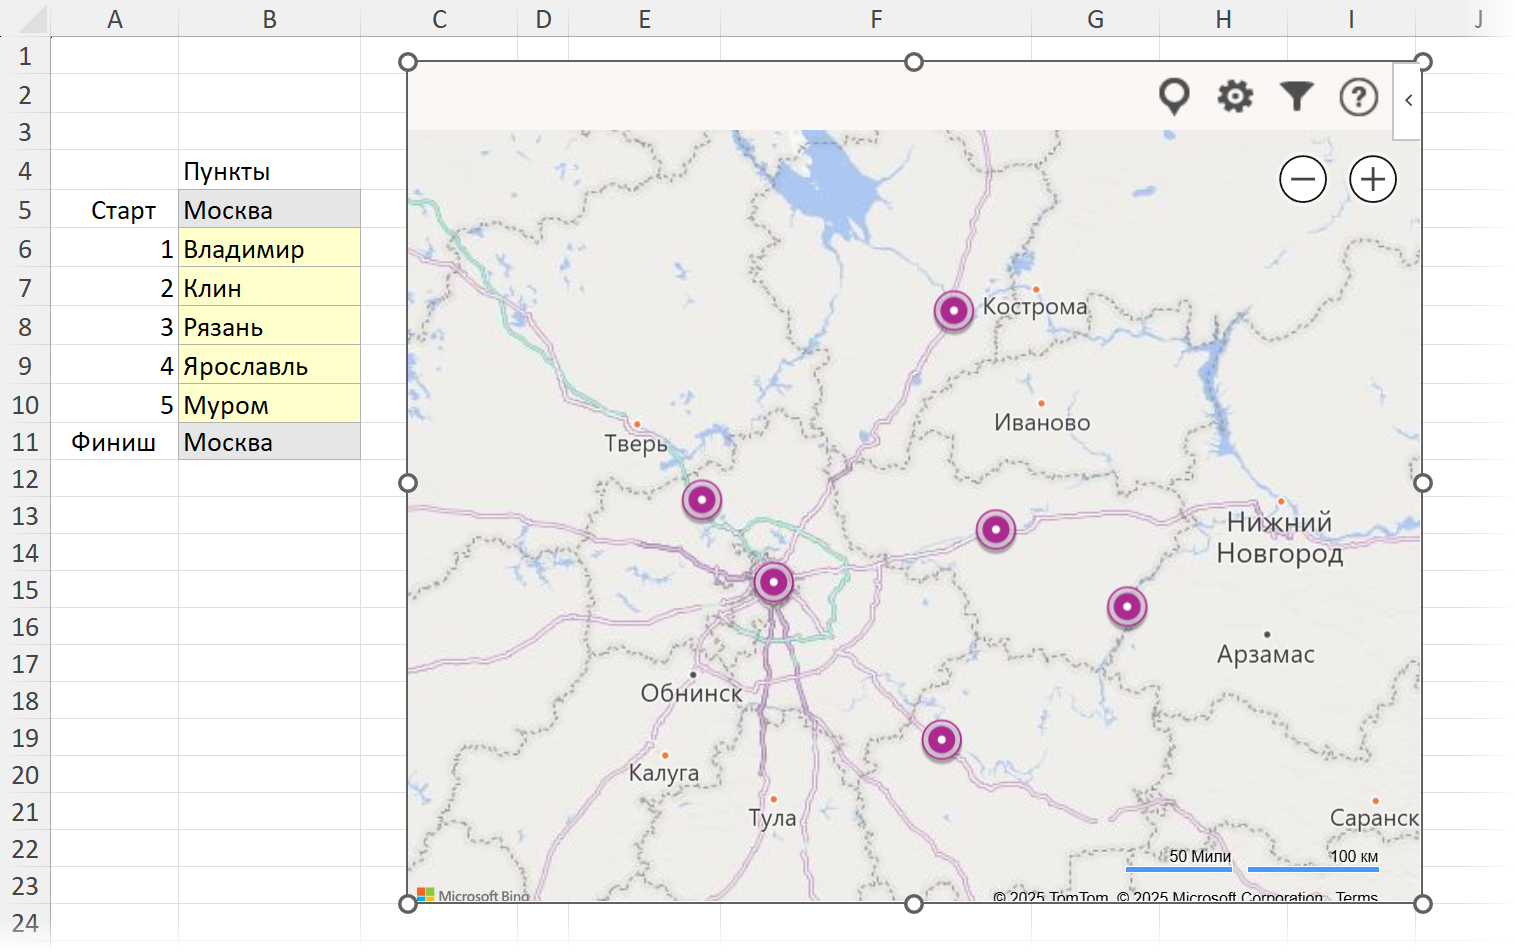The height and width of the screenshot is (952, 1515).
Task: Click the southeastern pin east of Тула
Action: (x=941, y=740)
